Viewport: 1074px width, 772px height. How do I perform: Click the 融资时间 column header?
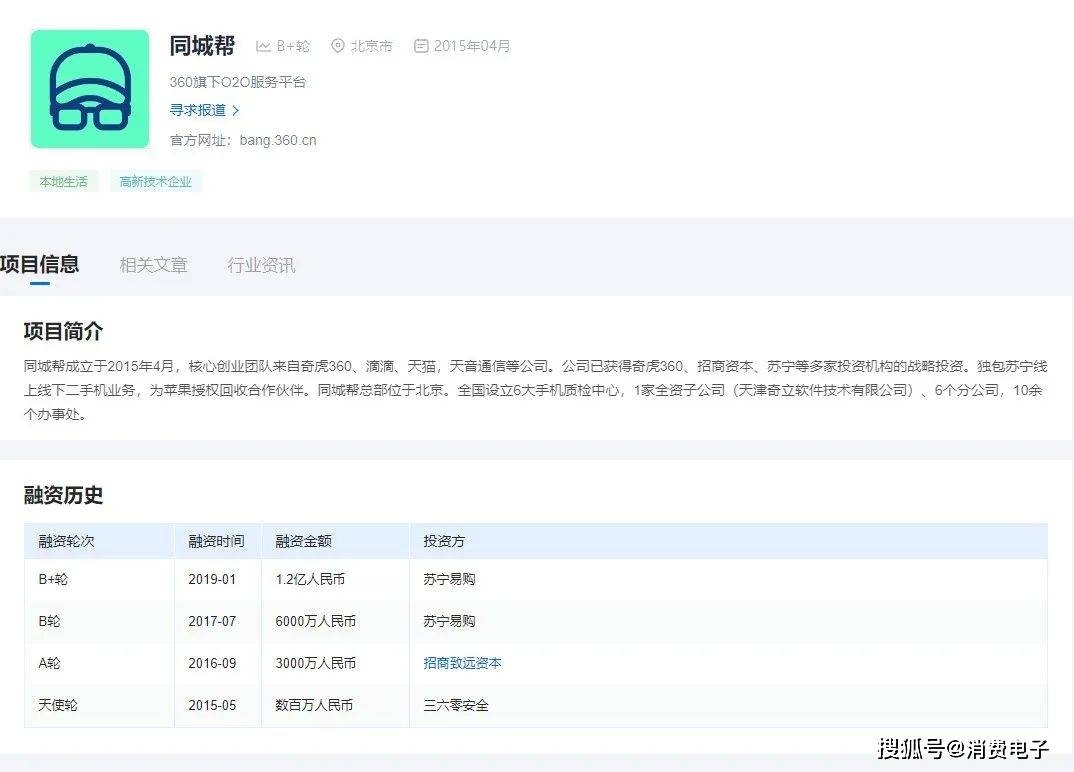(216, 541)
